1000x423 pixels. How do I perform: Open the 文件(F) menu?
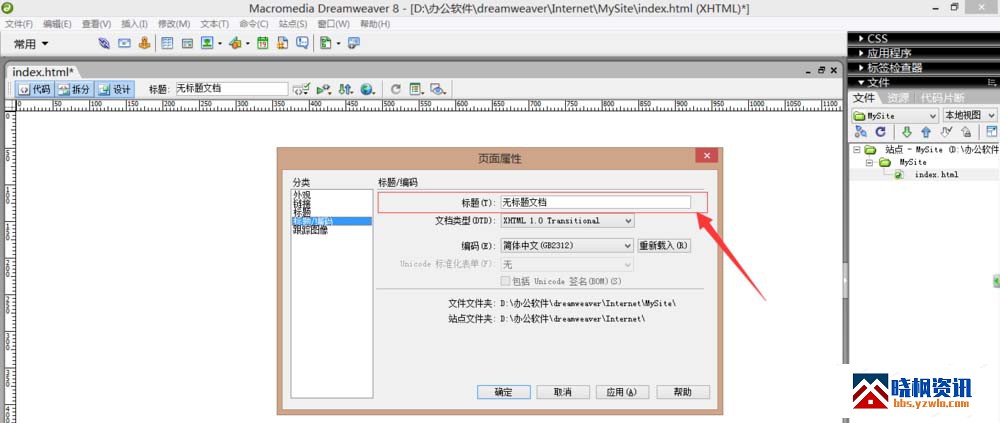[19, 24]
